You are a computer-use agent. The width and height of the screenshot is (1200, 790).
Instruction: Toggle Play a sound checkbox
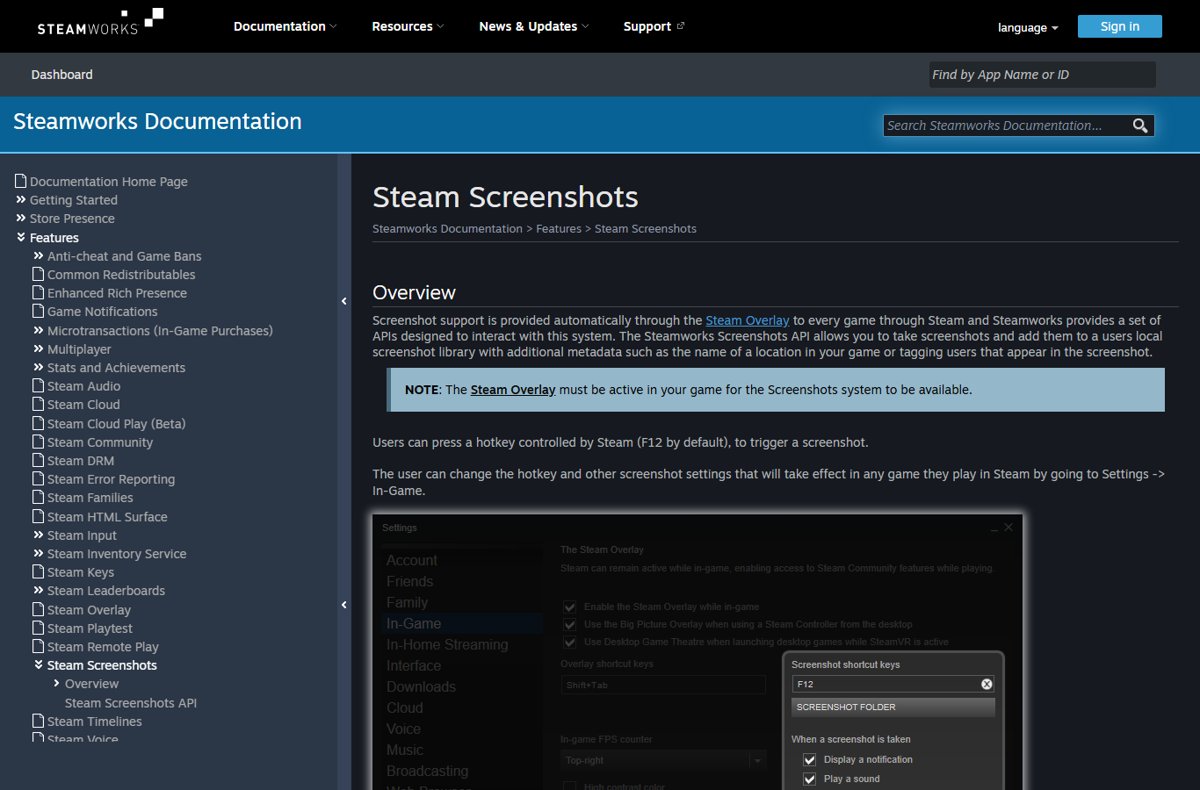[810, 778]
